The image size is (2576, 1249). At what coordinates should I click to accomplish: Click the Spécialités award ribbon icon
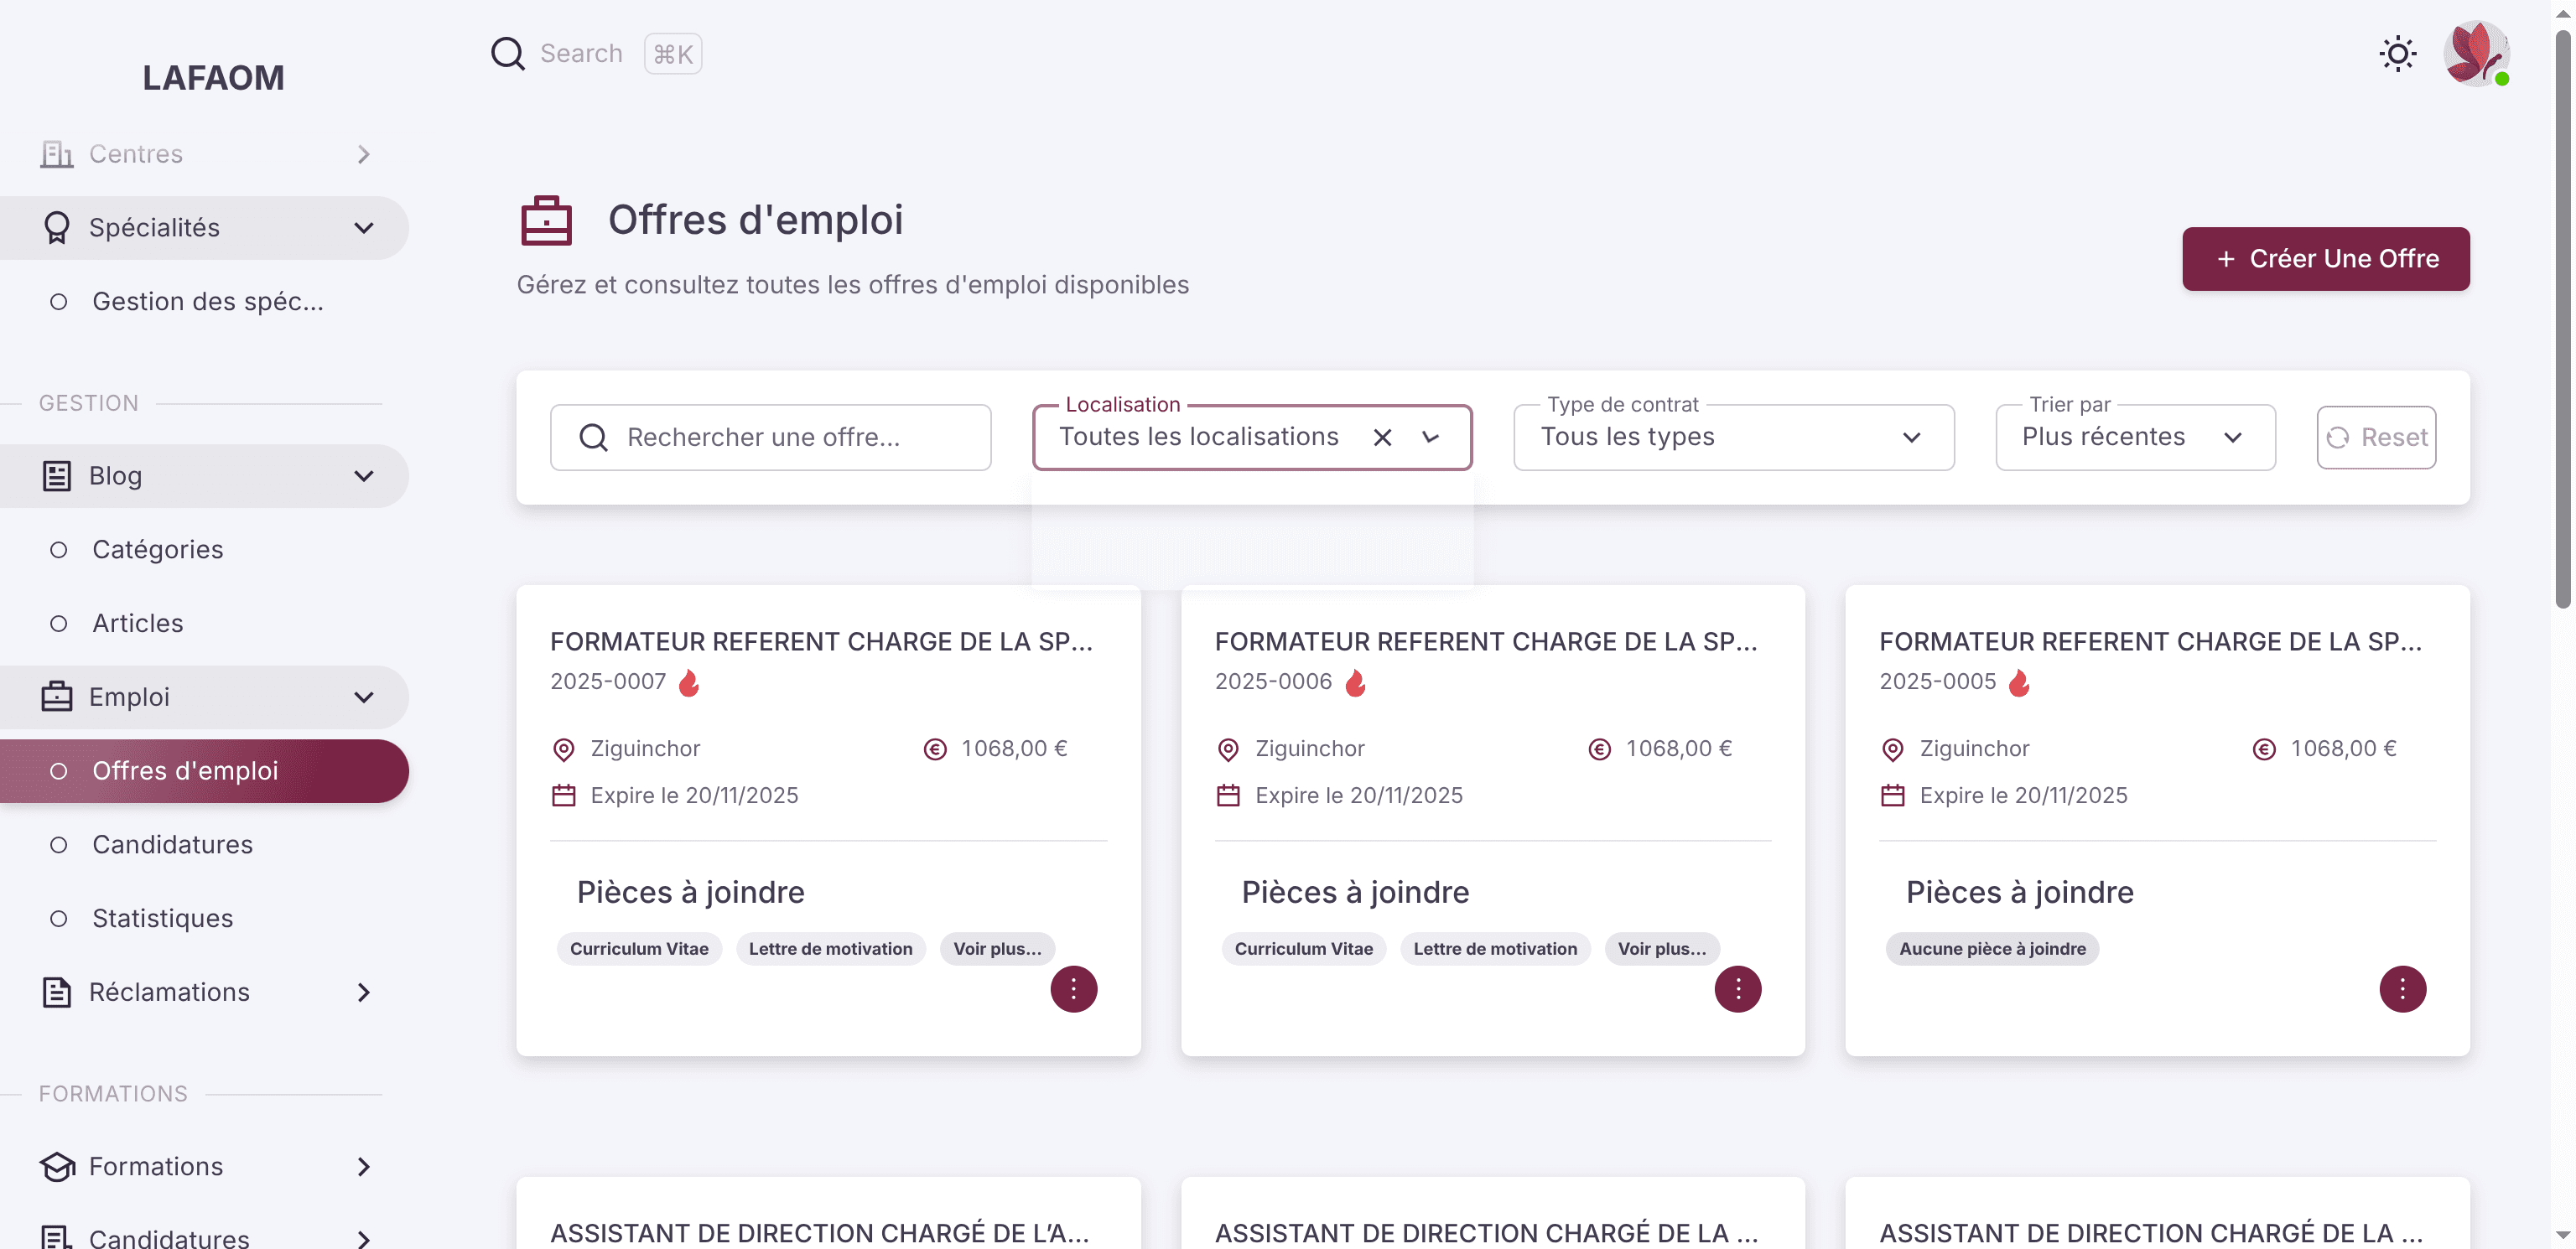[x=57, y=228]
